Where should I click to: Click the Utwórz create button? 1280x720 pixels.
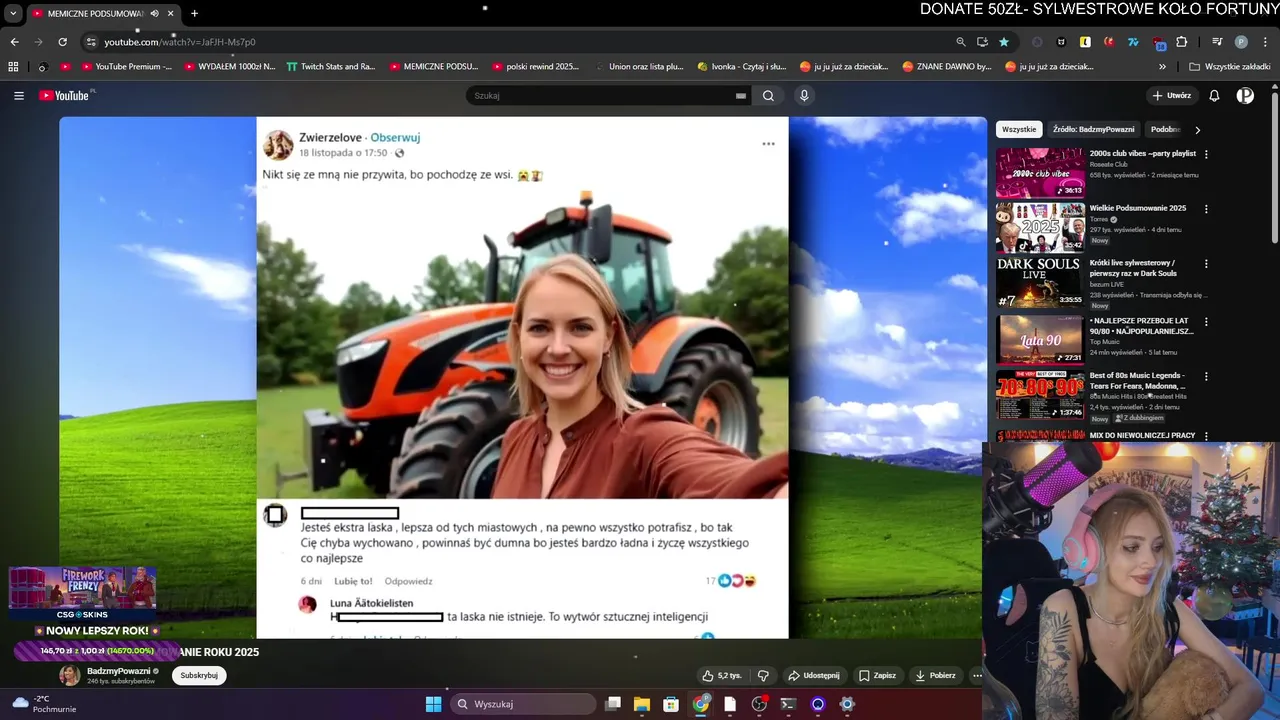coord(1171,96)
